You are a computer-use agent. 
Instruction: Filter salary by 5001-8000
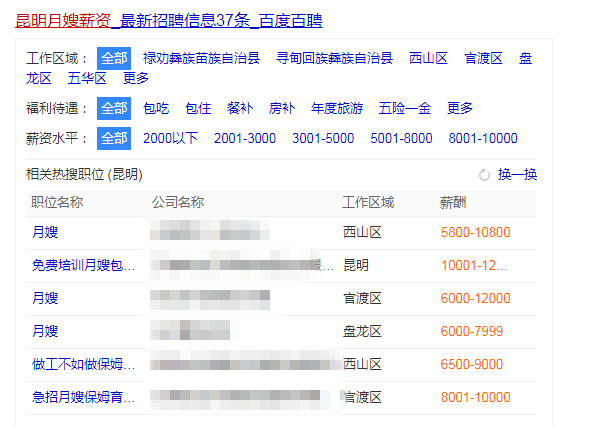pos(401,138)
